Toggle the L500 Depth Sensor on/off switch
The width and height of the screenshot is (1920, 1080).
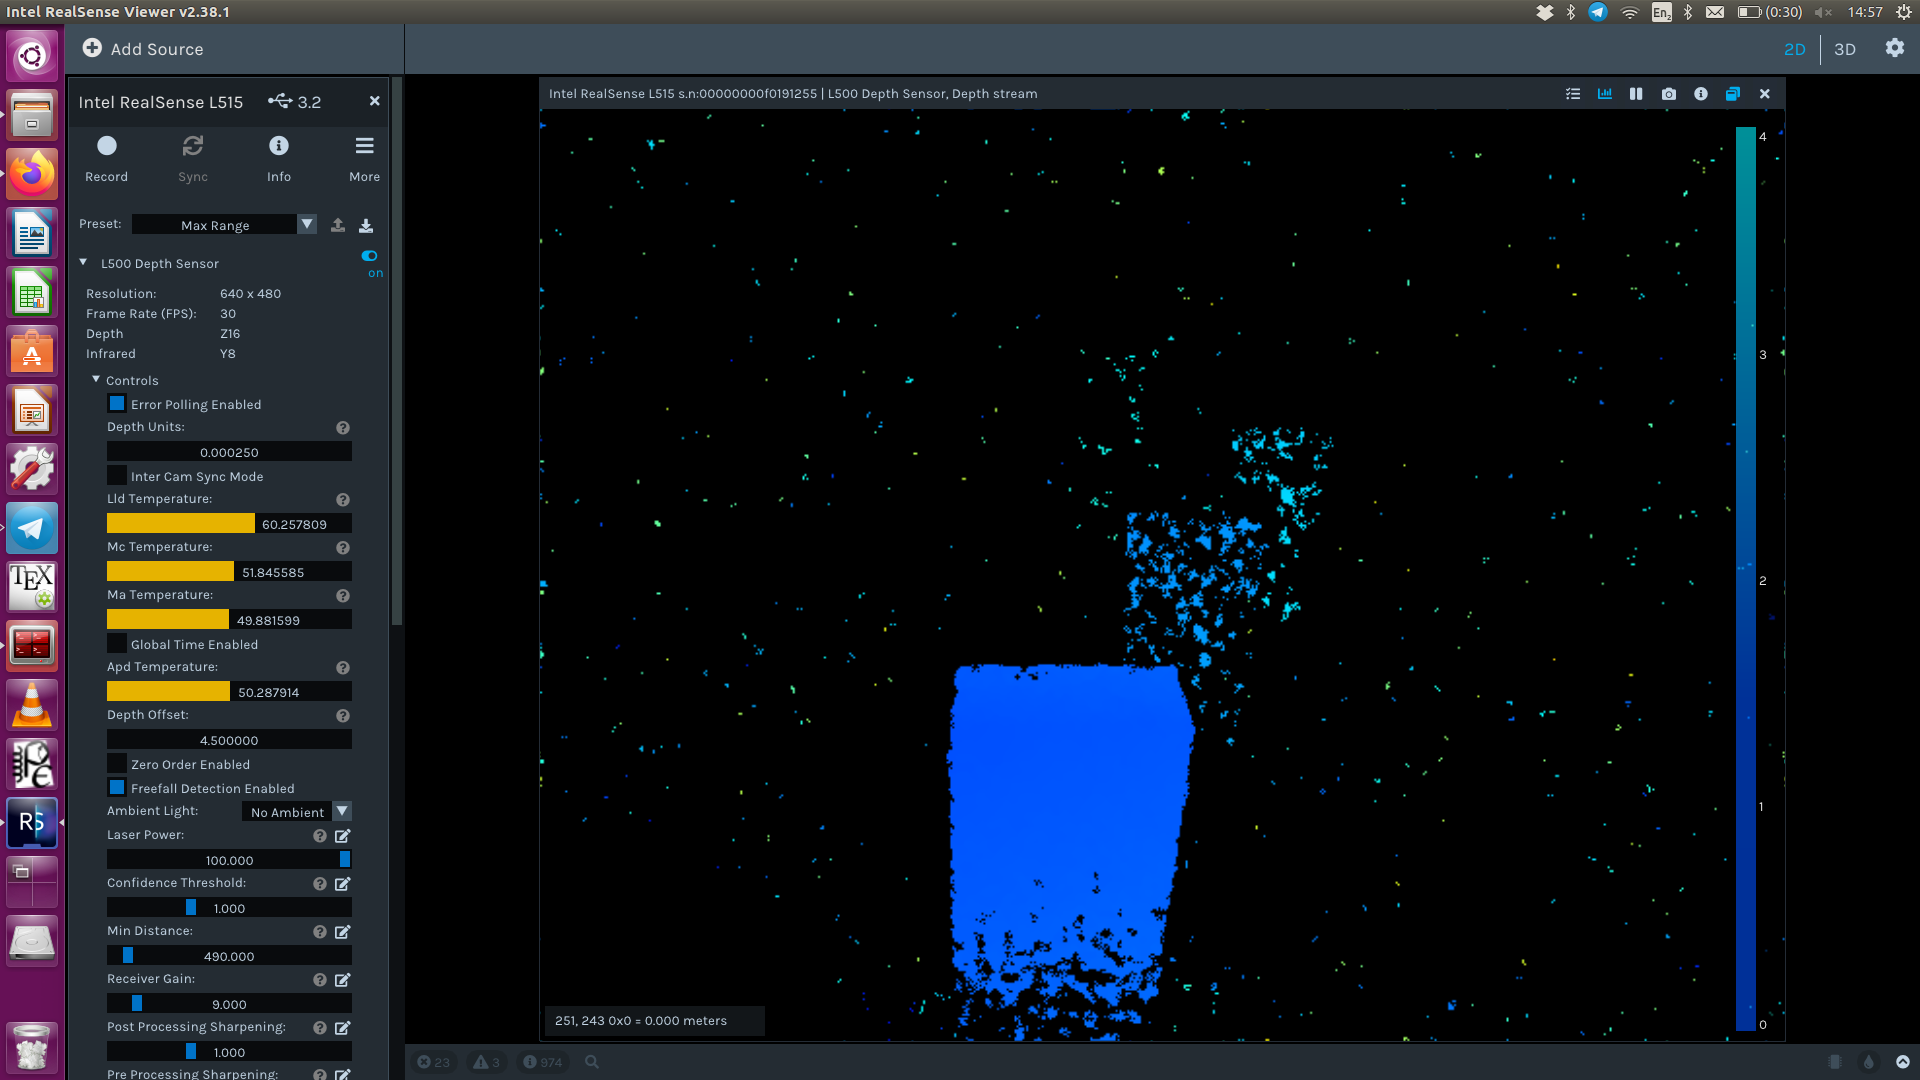369,256
